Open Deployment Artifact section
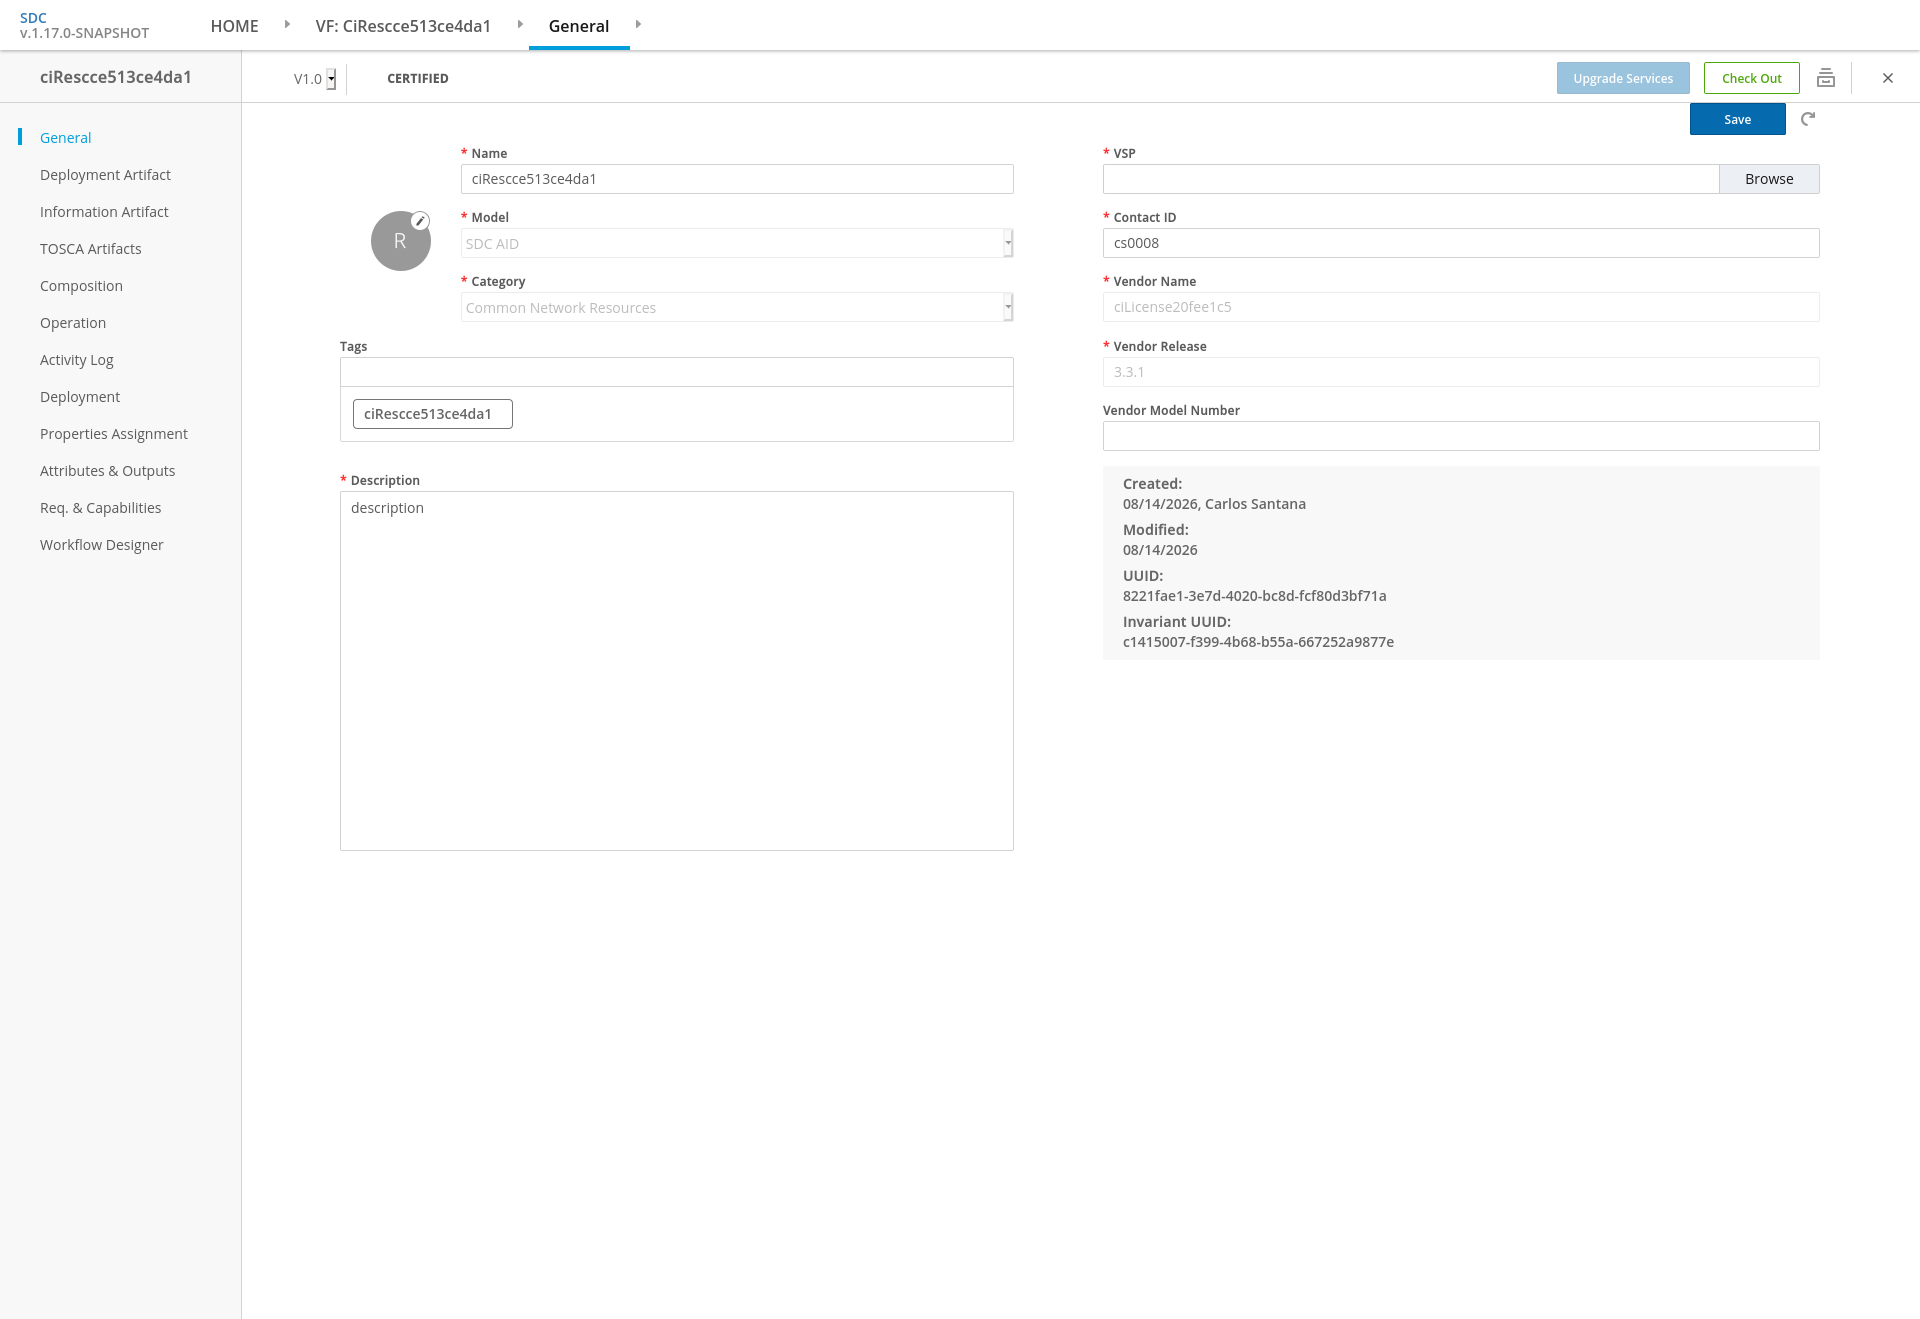The width and height of the screenshot is (1920, 1319). click(105, 175)
